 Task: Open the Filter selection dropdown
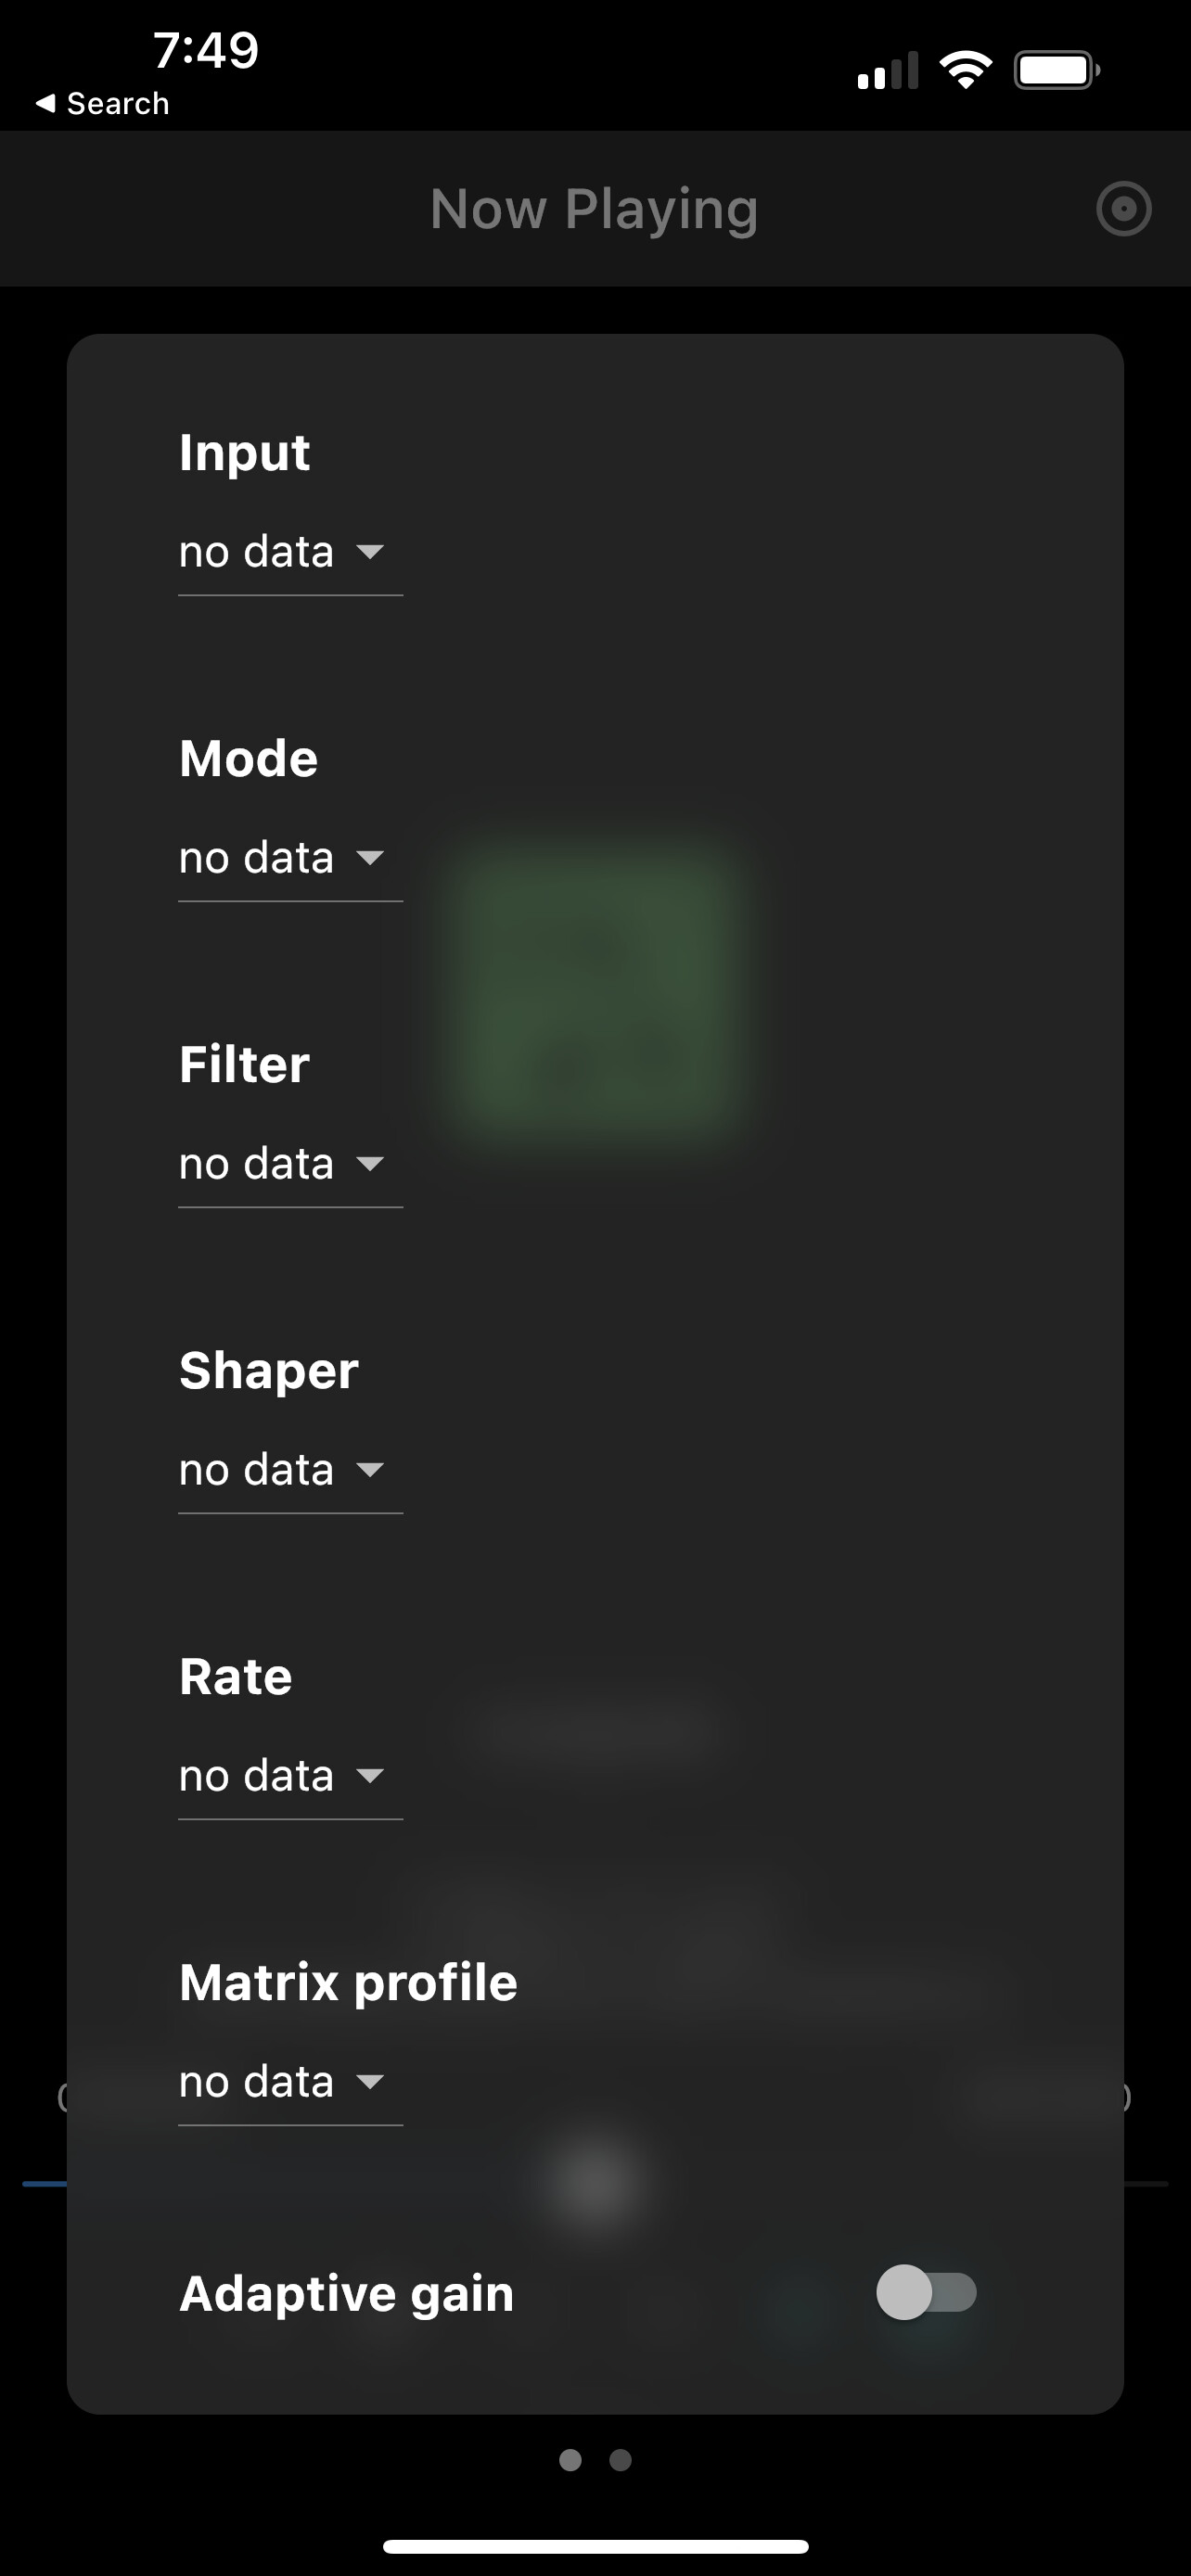click(x=289, y=1165)
